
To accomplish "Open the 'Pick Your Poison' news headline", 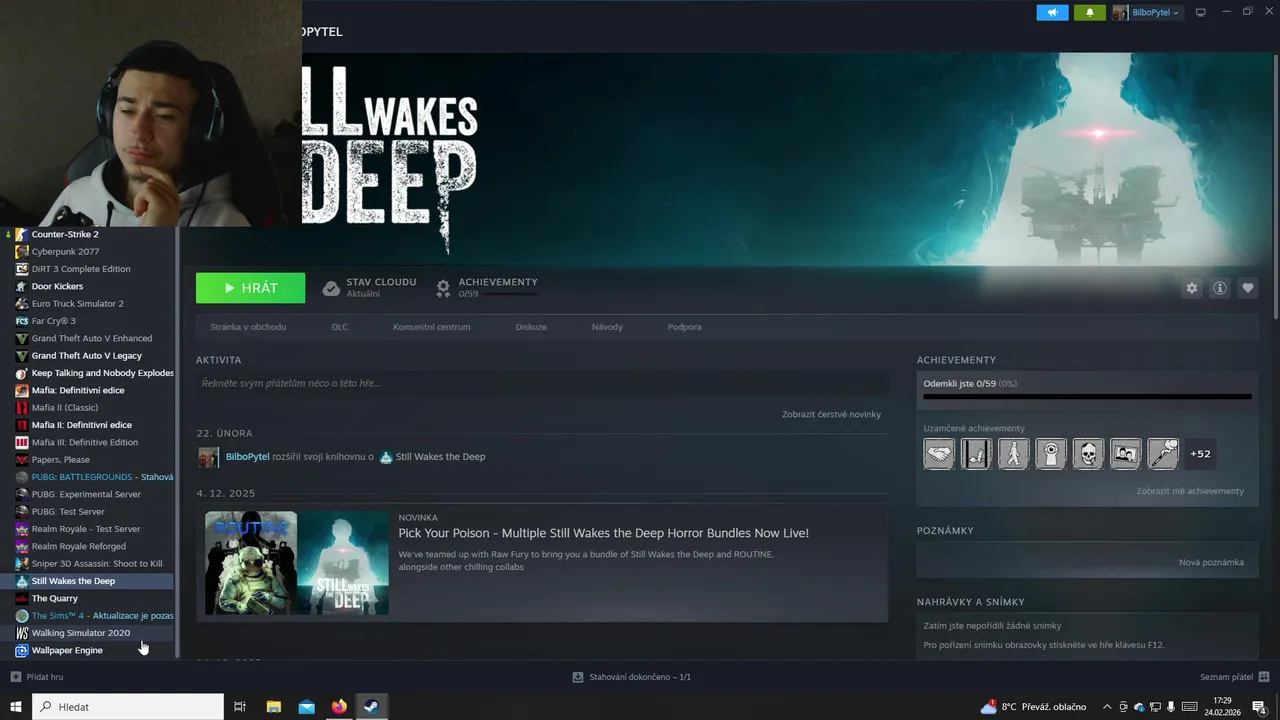I will click(603, 533).
